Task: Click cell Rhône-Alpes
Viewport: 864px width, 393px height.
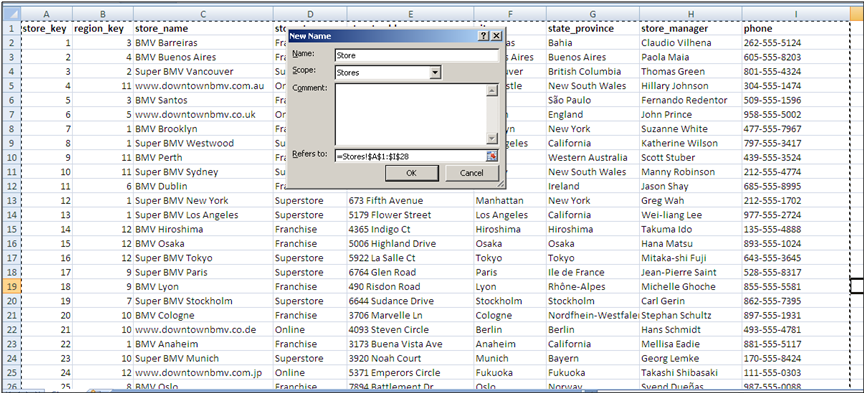Action: (592, 287)
